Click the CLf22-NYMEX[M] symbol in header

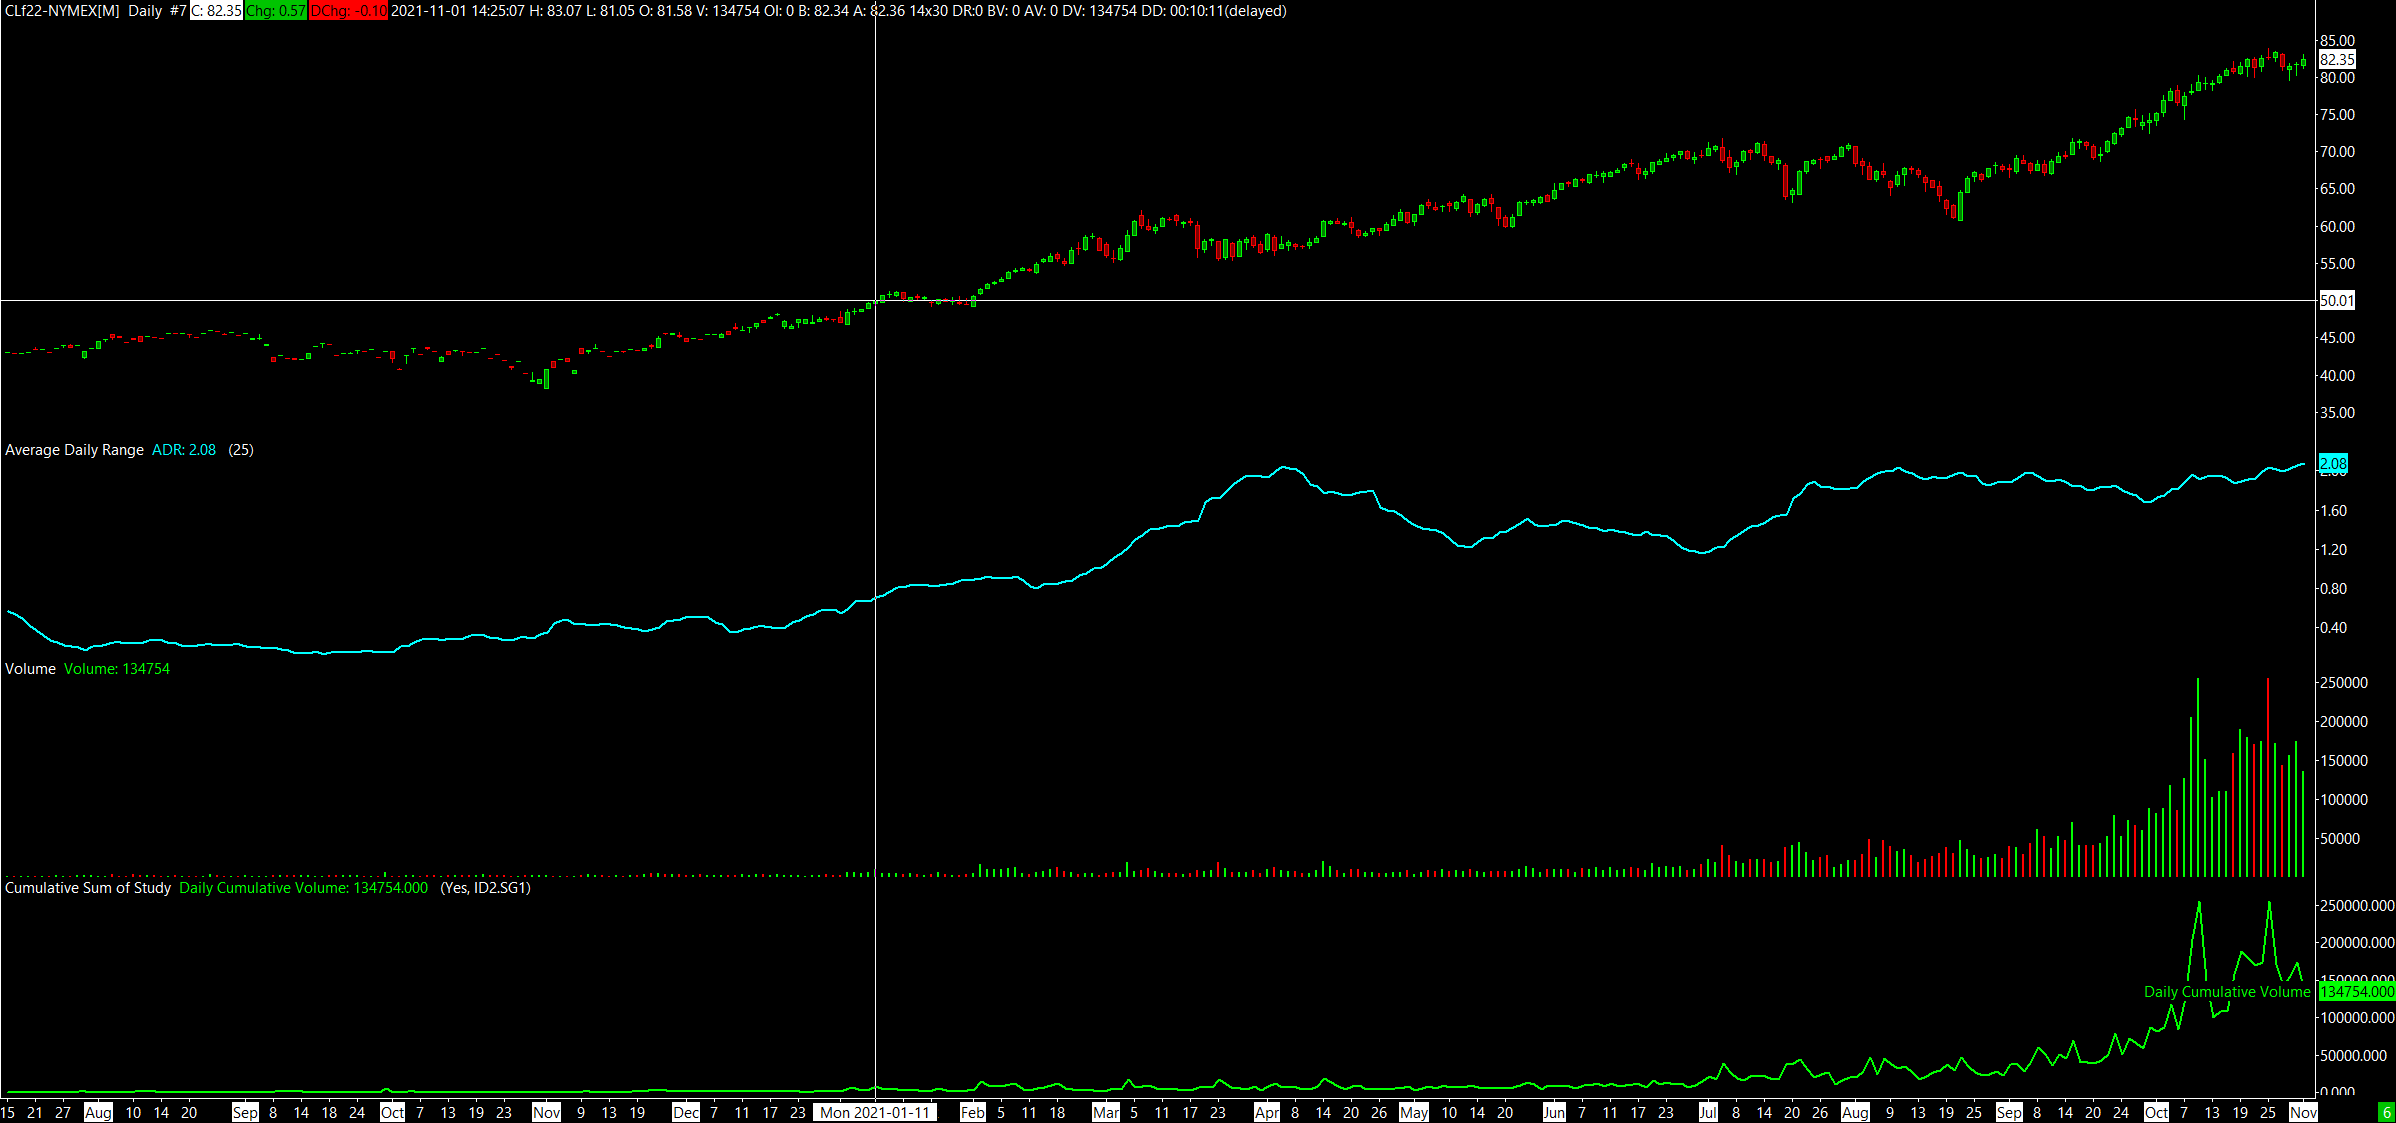[62, 11]
